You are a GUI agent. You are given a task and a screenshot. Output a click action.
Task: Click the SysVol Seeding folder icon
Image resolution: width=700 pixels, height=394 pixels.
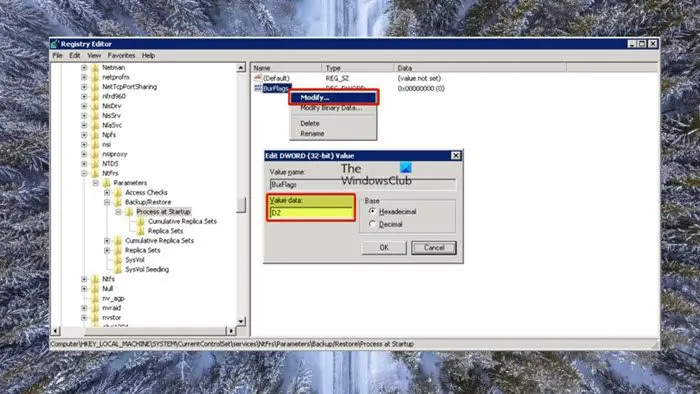pyautogui.click(x=118, y=270)
